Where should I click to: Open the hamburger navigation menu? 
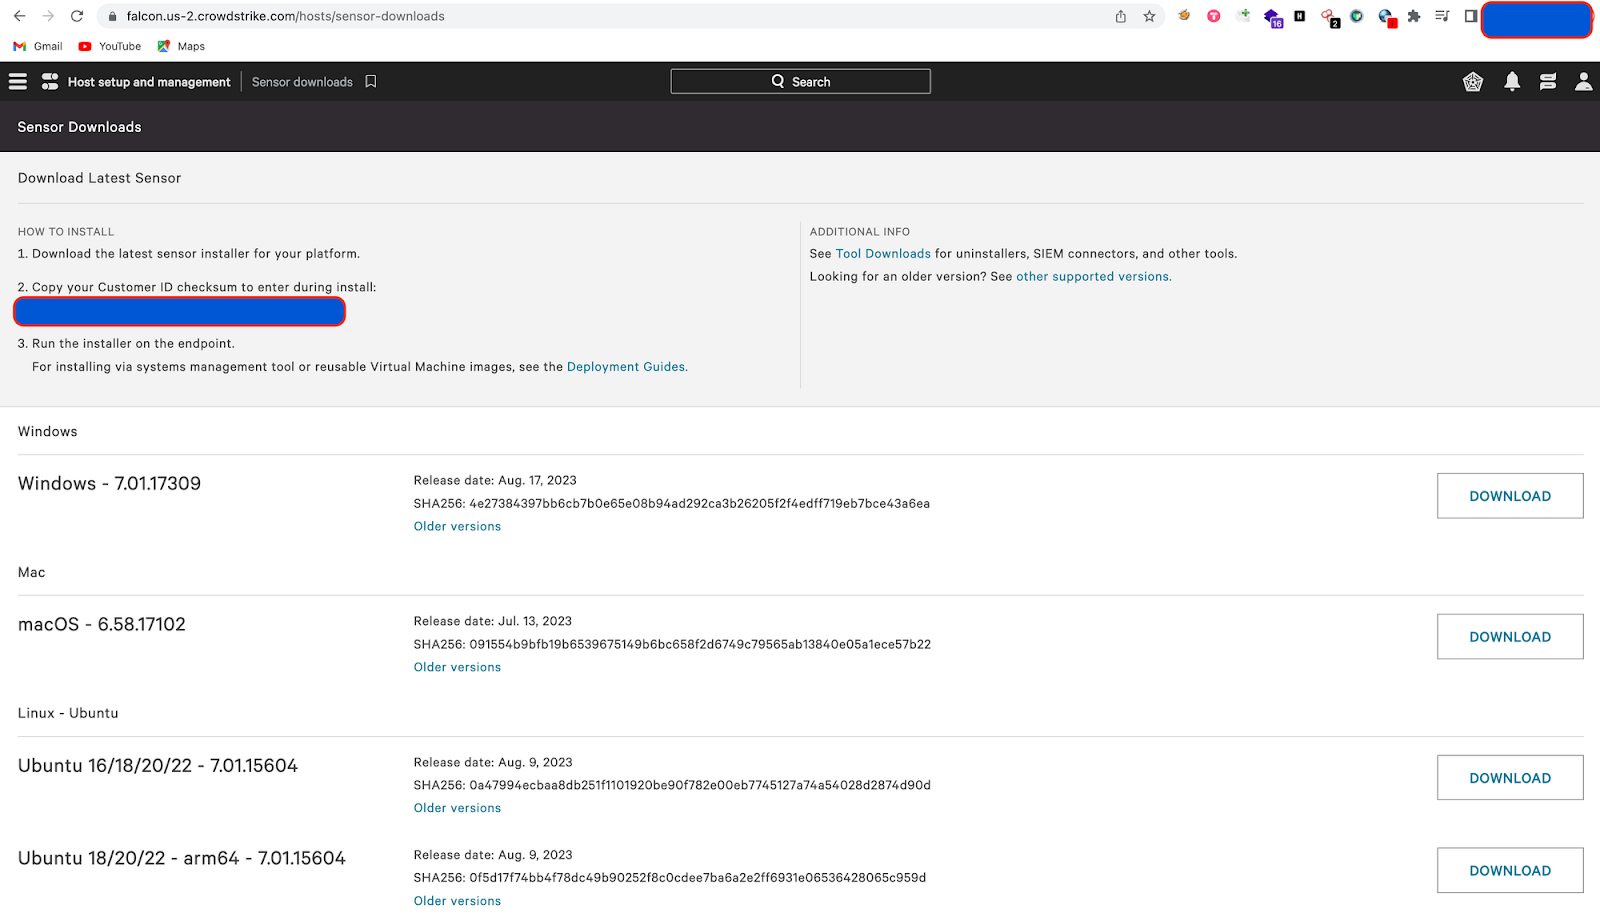pyautogui.click(x=18, y=82)
